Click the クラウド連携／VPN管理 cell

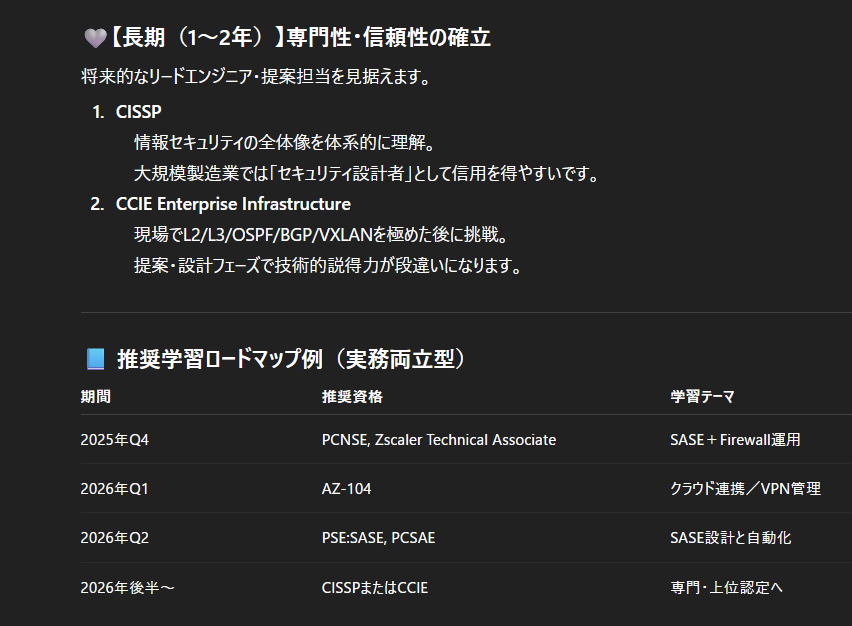[745, 489]
